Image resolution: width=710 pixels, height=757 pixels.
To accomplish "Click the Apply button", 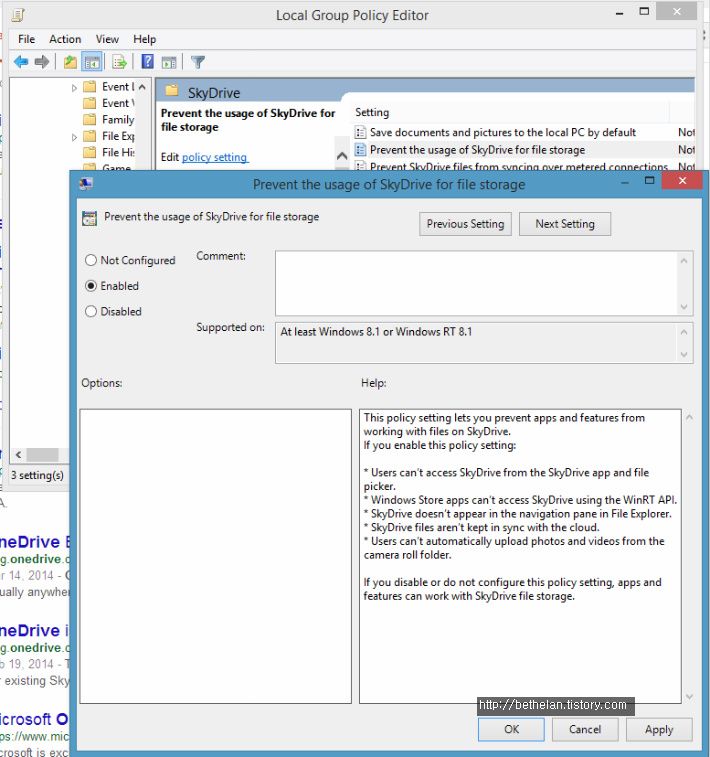I will (x=659, y=729).
